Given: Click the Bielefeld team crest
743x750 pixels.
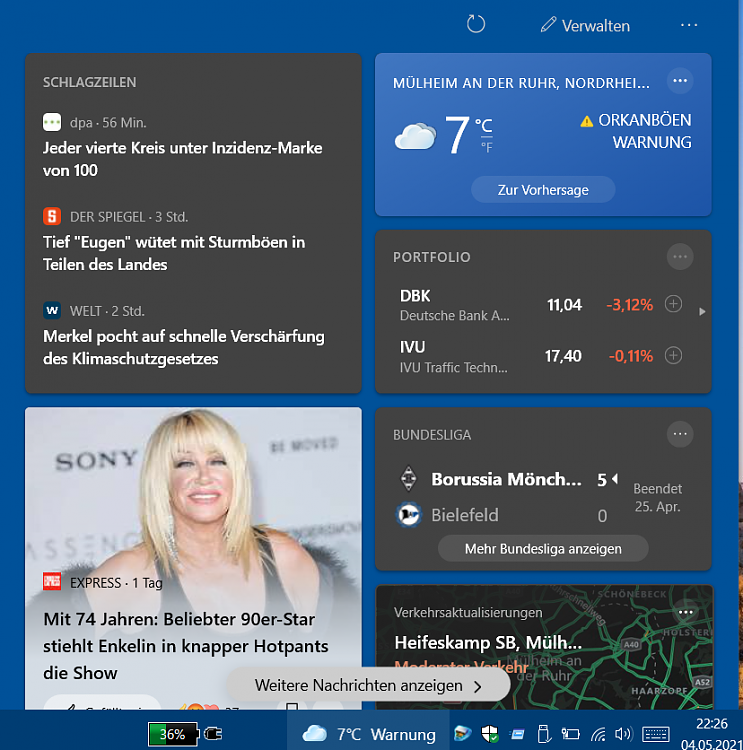Looking at the screenshot, I should (409, 515).
